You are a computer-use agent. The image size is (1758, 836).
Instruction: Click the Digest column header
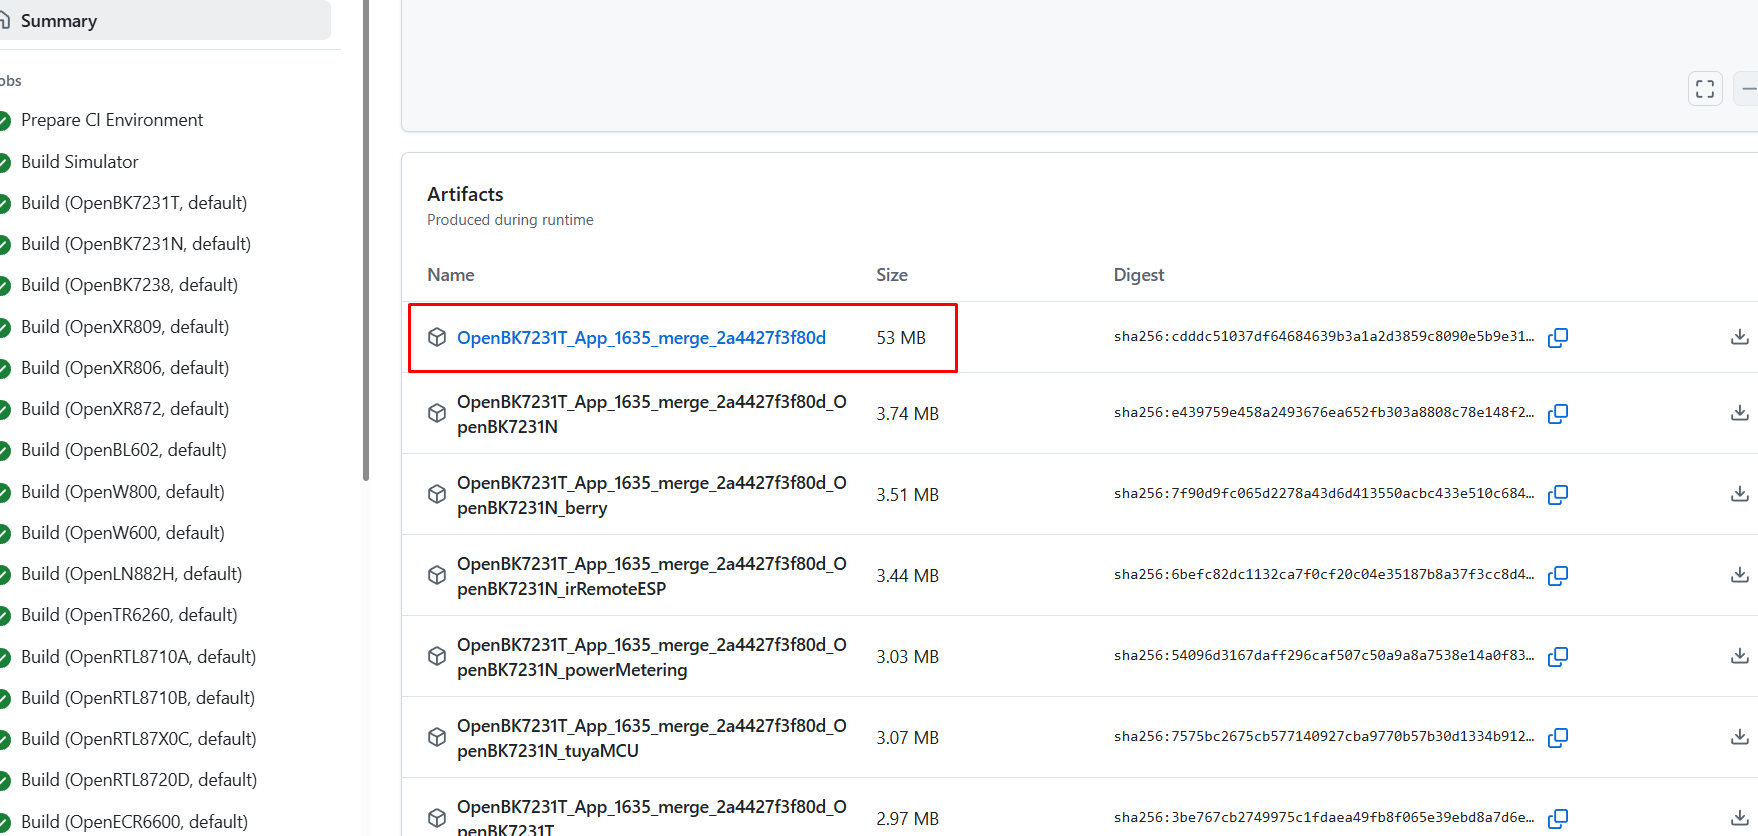coord(1139,275)
